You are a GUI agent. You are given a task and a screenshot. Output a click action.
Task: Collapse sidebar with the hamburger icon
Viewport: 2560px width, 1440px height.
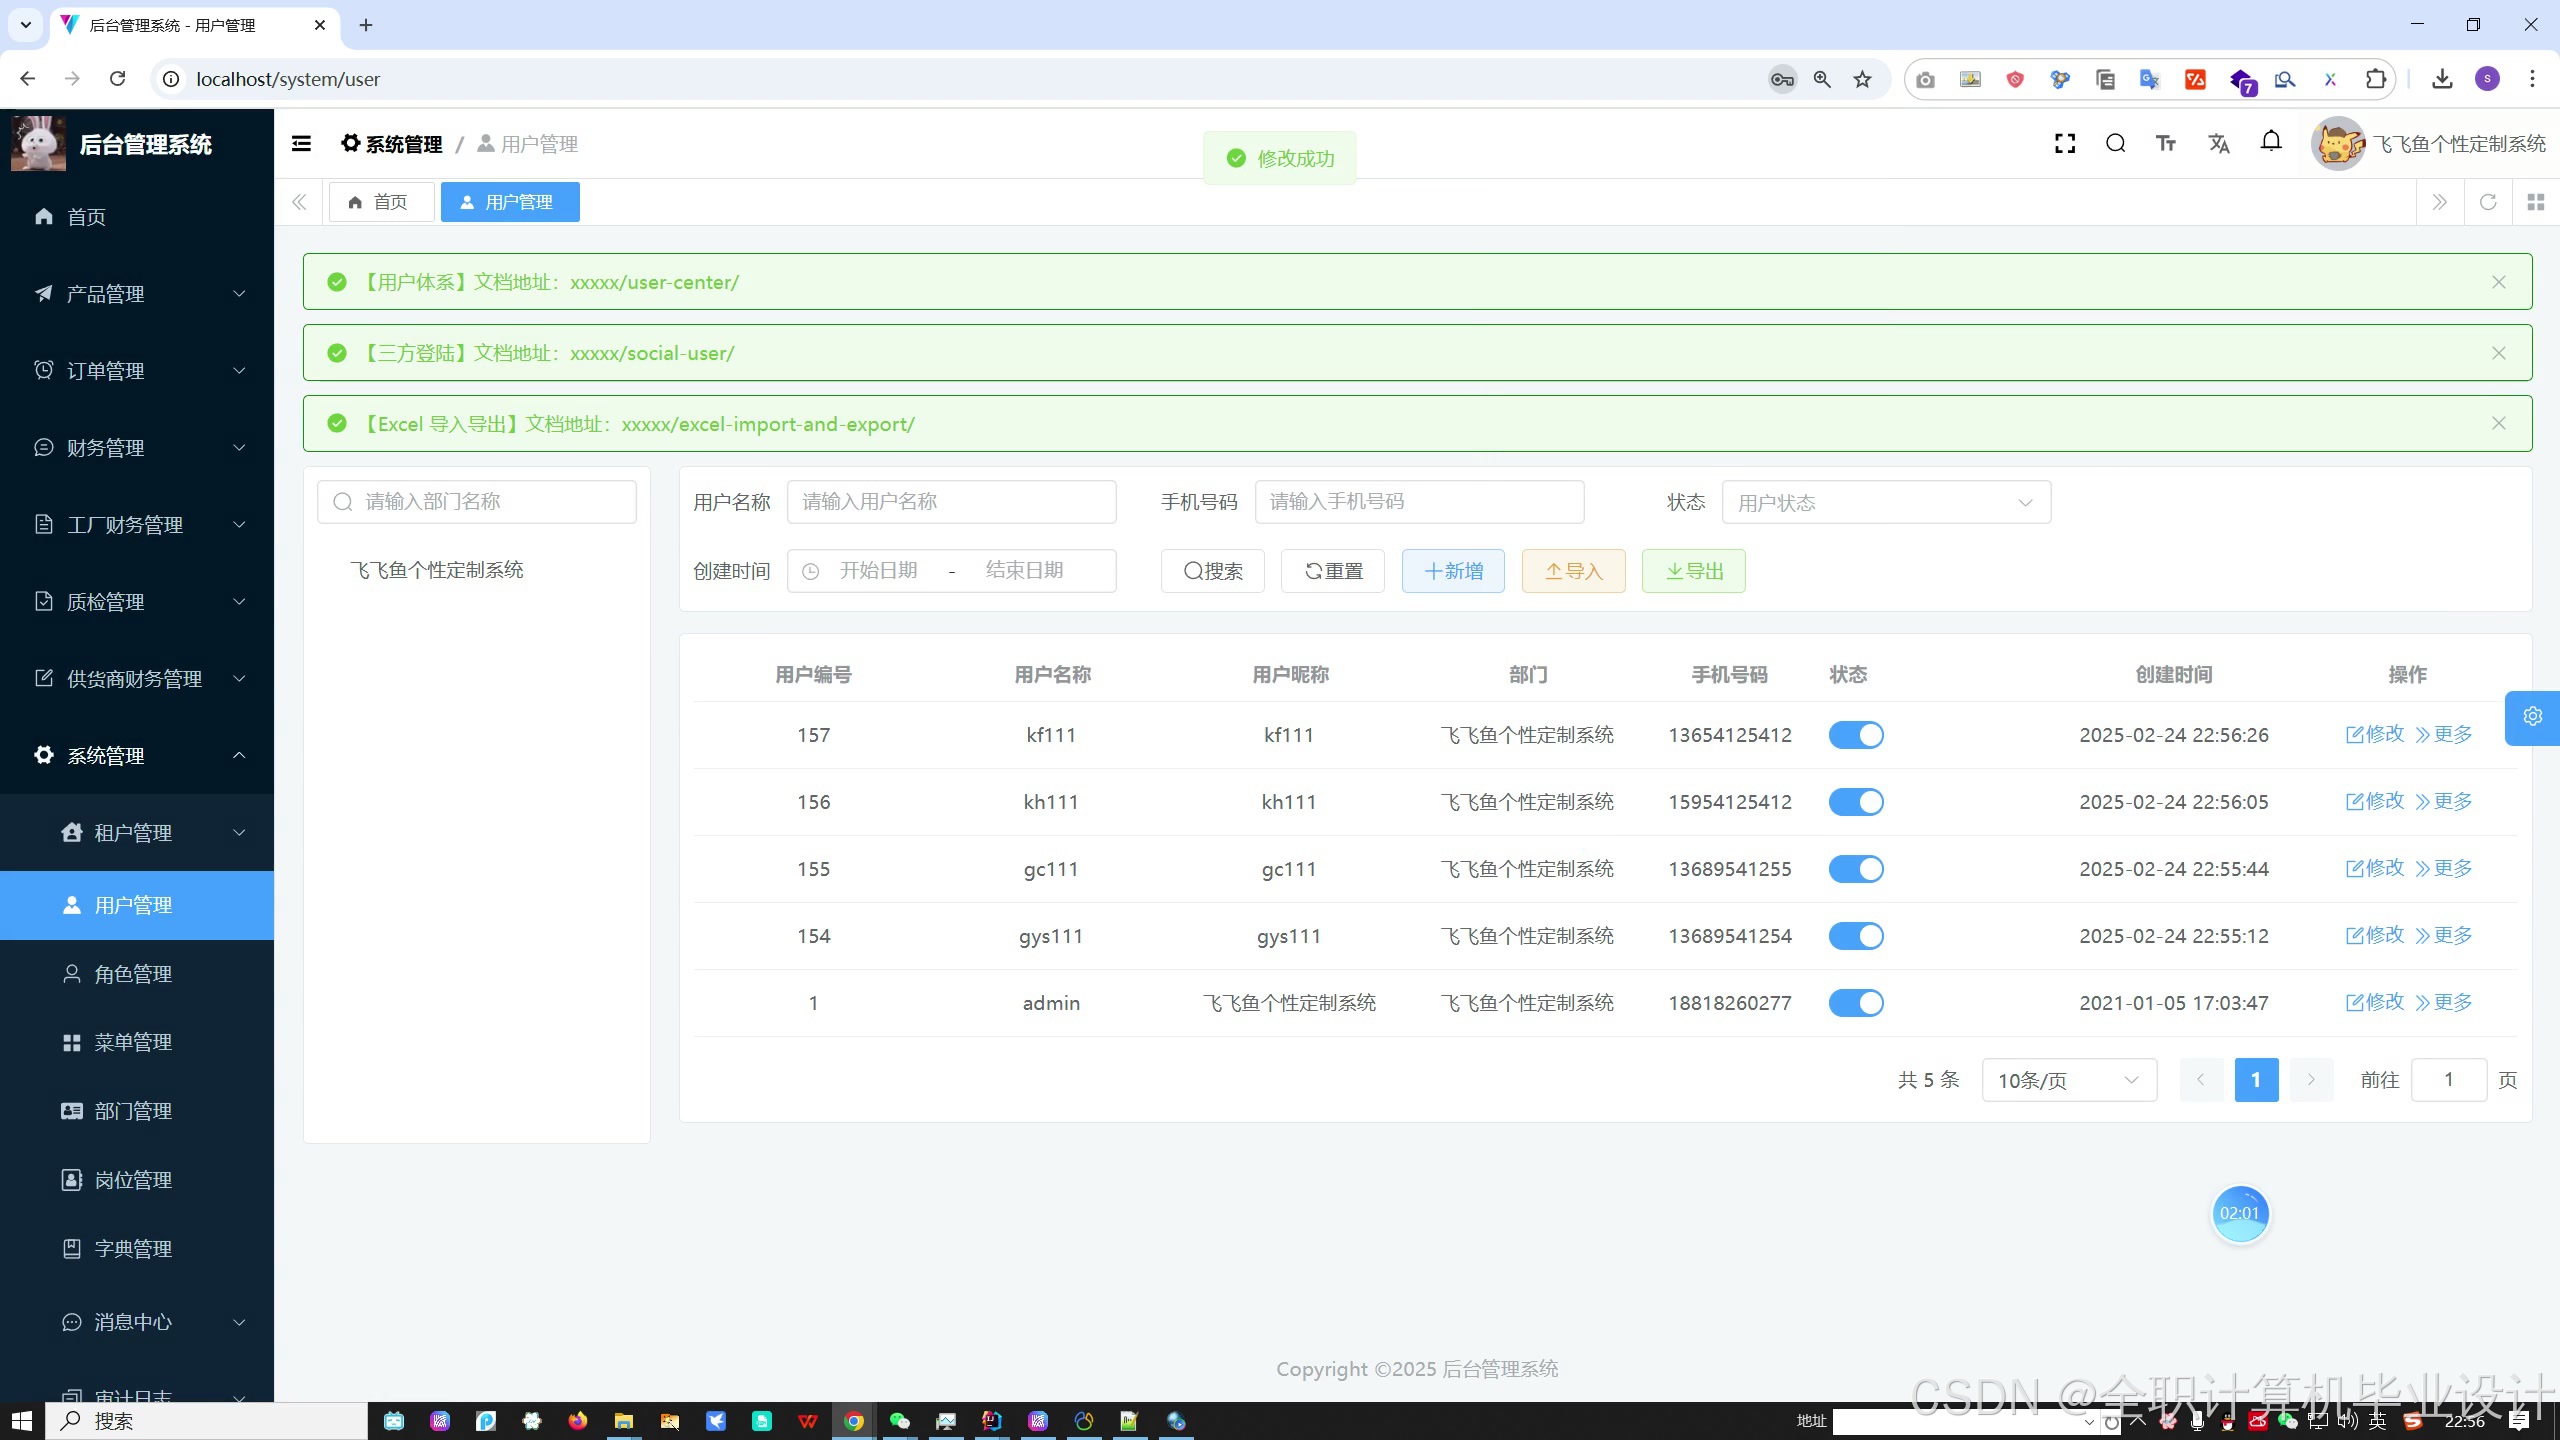pos(301,144)
